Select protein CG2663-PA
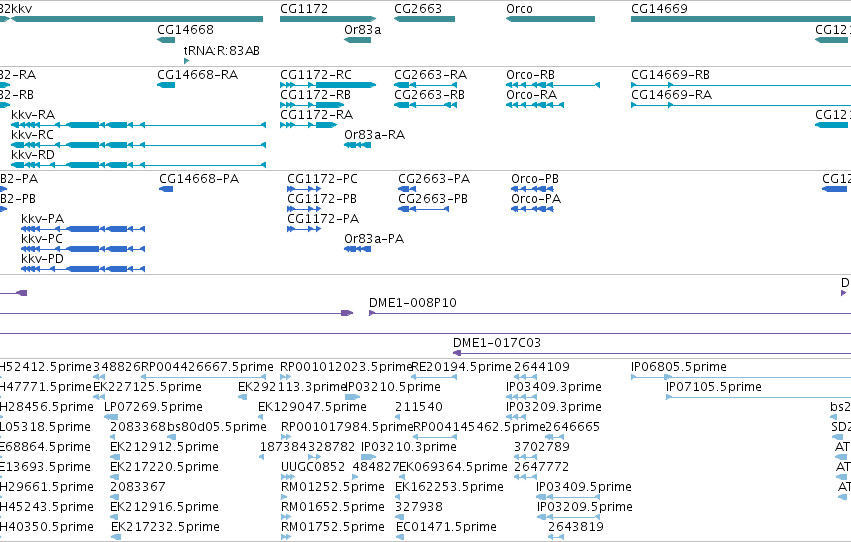This screenshot has height=542, width=851. [x=434, y=179]
